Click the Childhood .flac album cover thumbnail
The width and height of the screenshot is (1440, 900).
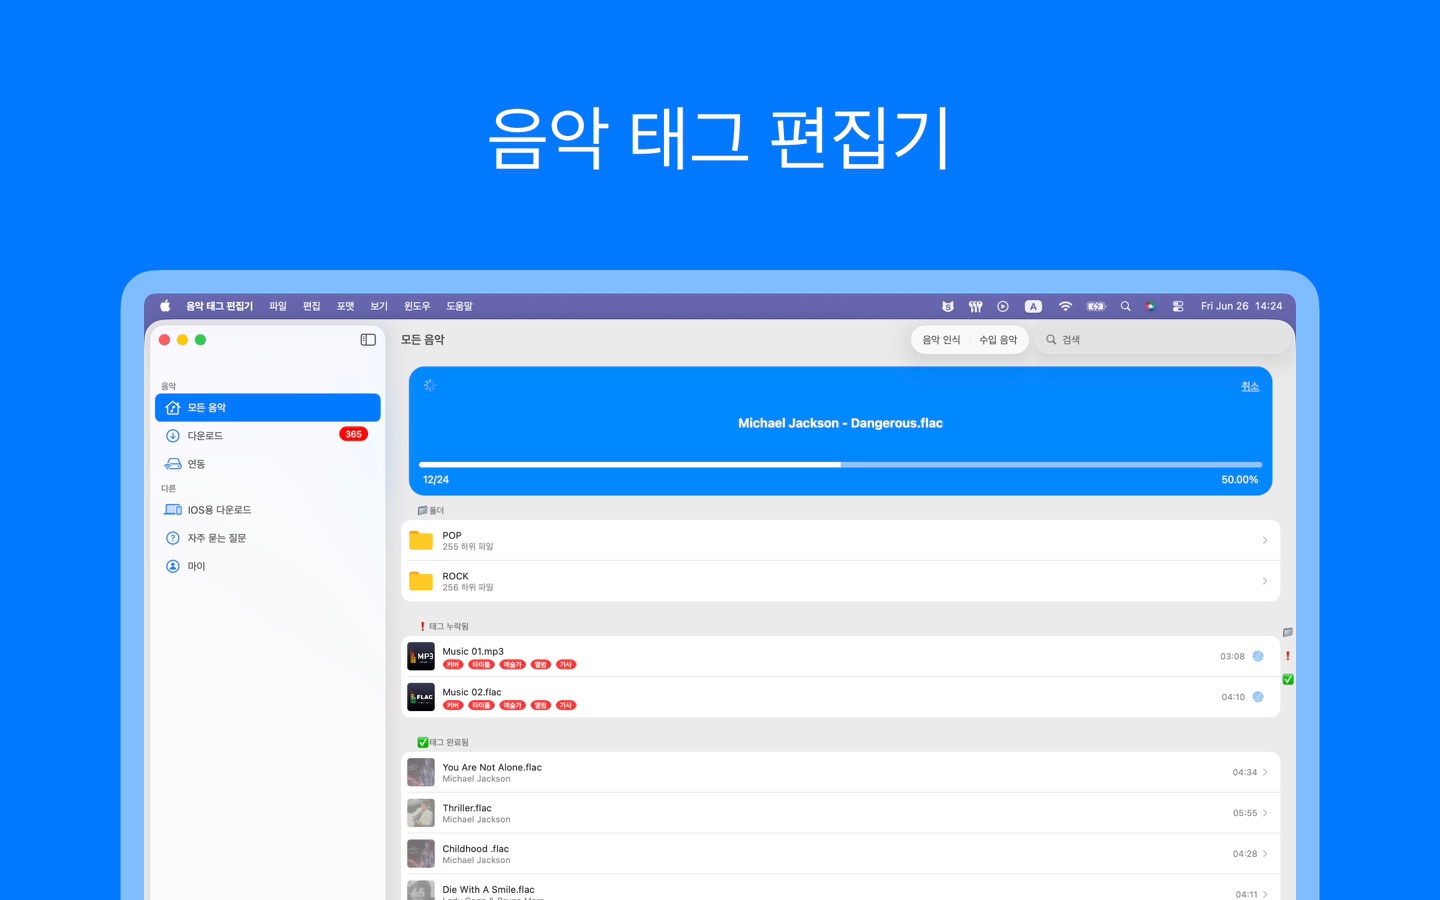coord(421,854)
